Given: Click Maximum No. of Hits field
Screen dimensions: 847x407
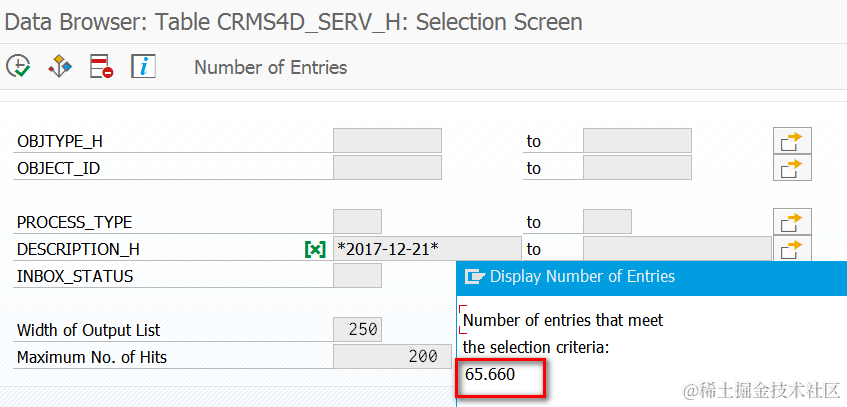Looking at the screenshot, I should 392,357.
